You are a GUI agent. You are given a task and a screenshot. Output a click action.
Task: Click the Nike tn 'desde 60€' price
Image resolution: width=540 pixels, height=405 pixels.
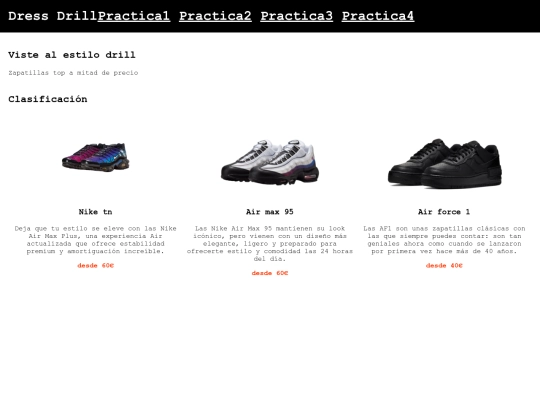(95, 266)
